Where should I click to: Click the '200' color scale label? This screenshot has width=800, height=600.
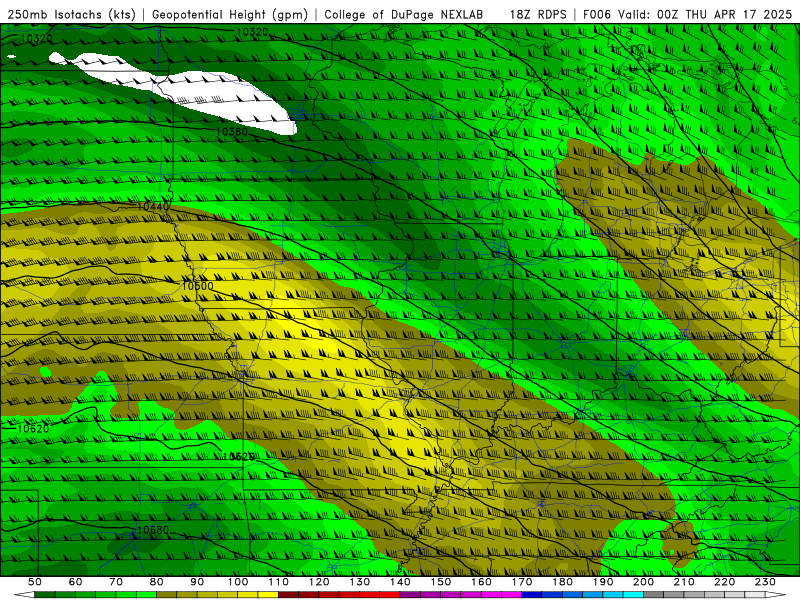pyautogui.click(x=643, y=582)
